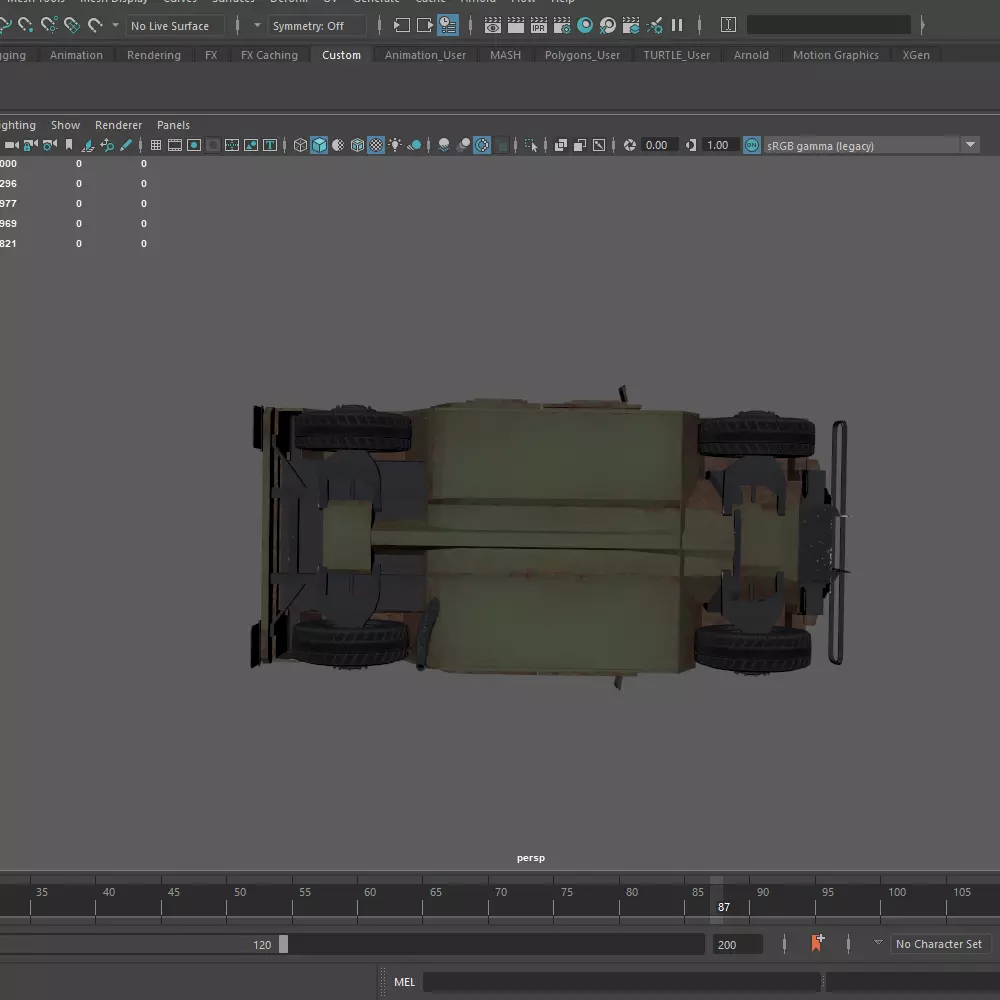Toggle 2D pan/zoom icon
The width and height of the screenshot is (1000, 1000).
[107, 145]
